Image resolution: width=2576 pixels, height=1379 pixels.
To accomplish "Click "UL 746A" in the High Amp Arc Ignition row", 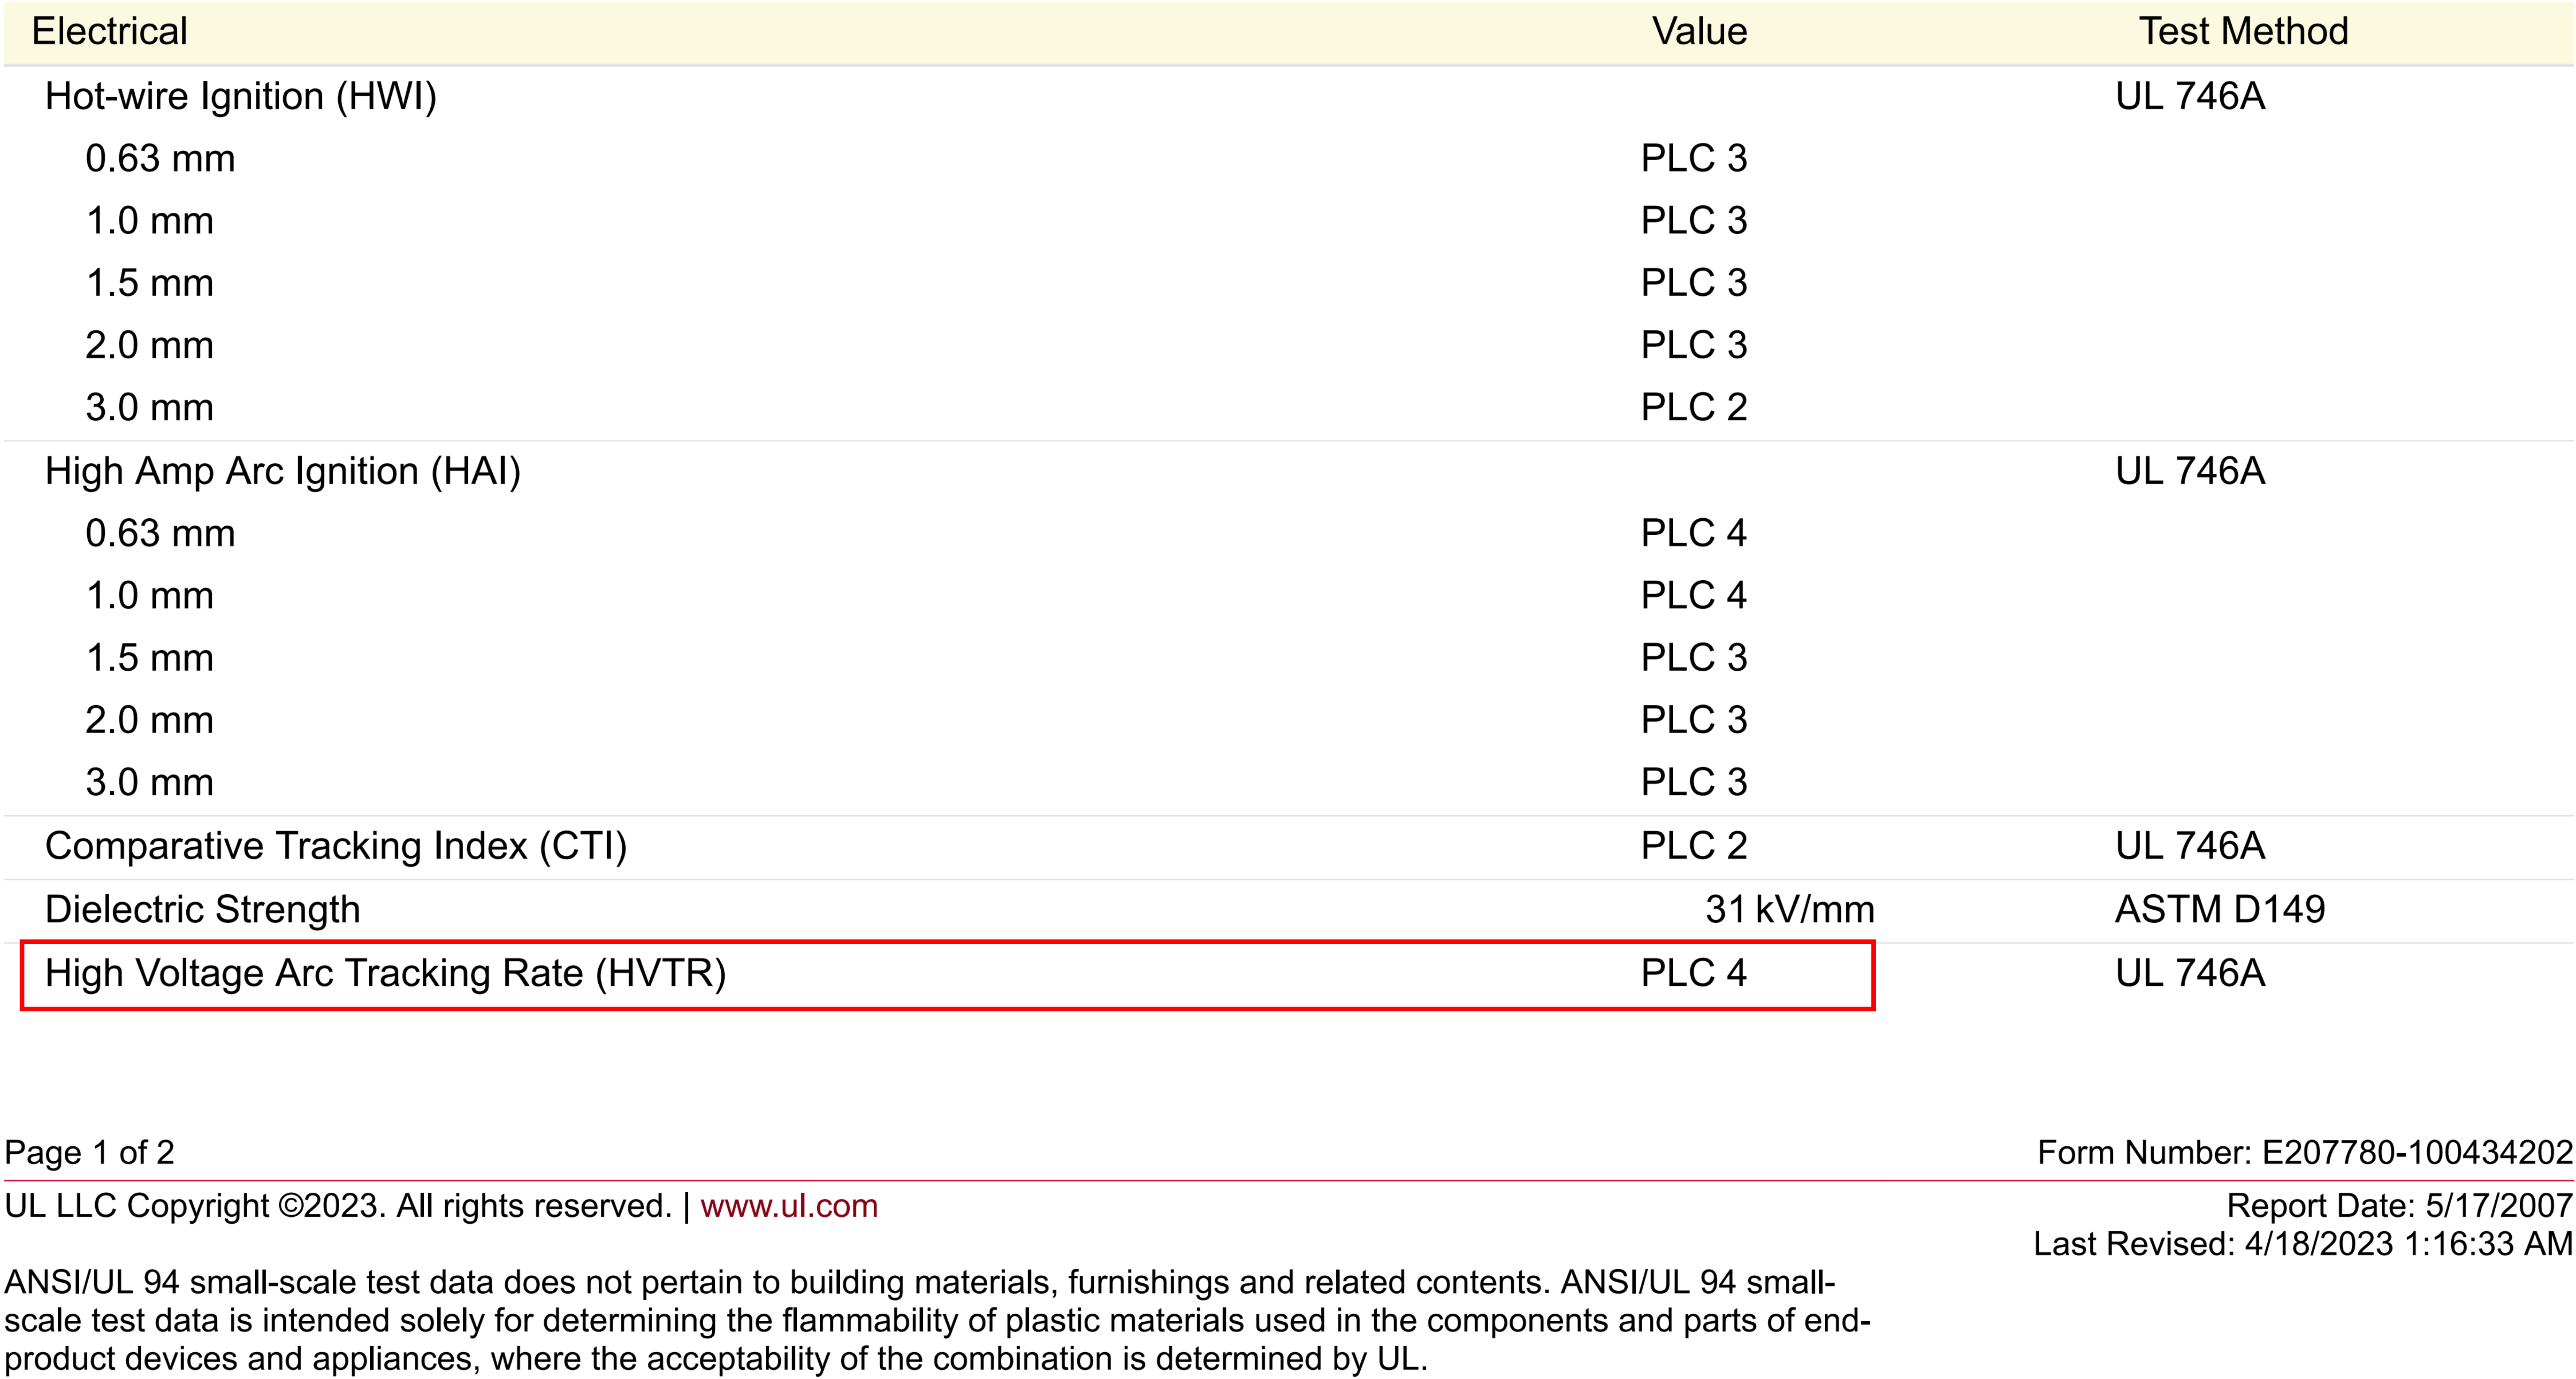I will pyautogui.click(x=2190, y=472).
